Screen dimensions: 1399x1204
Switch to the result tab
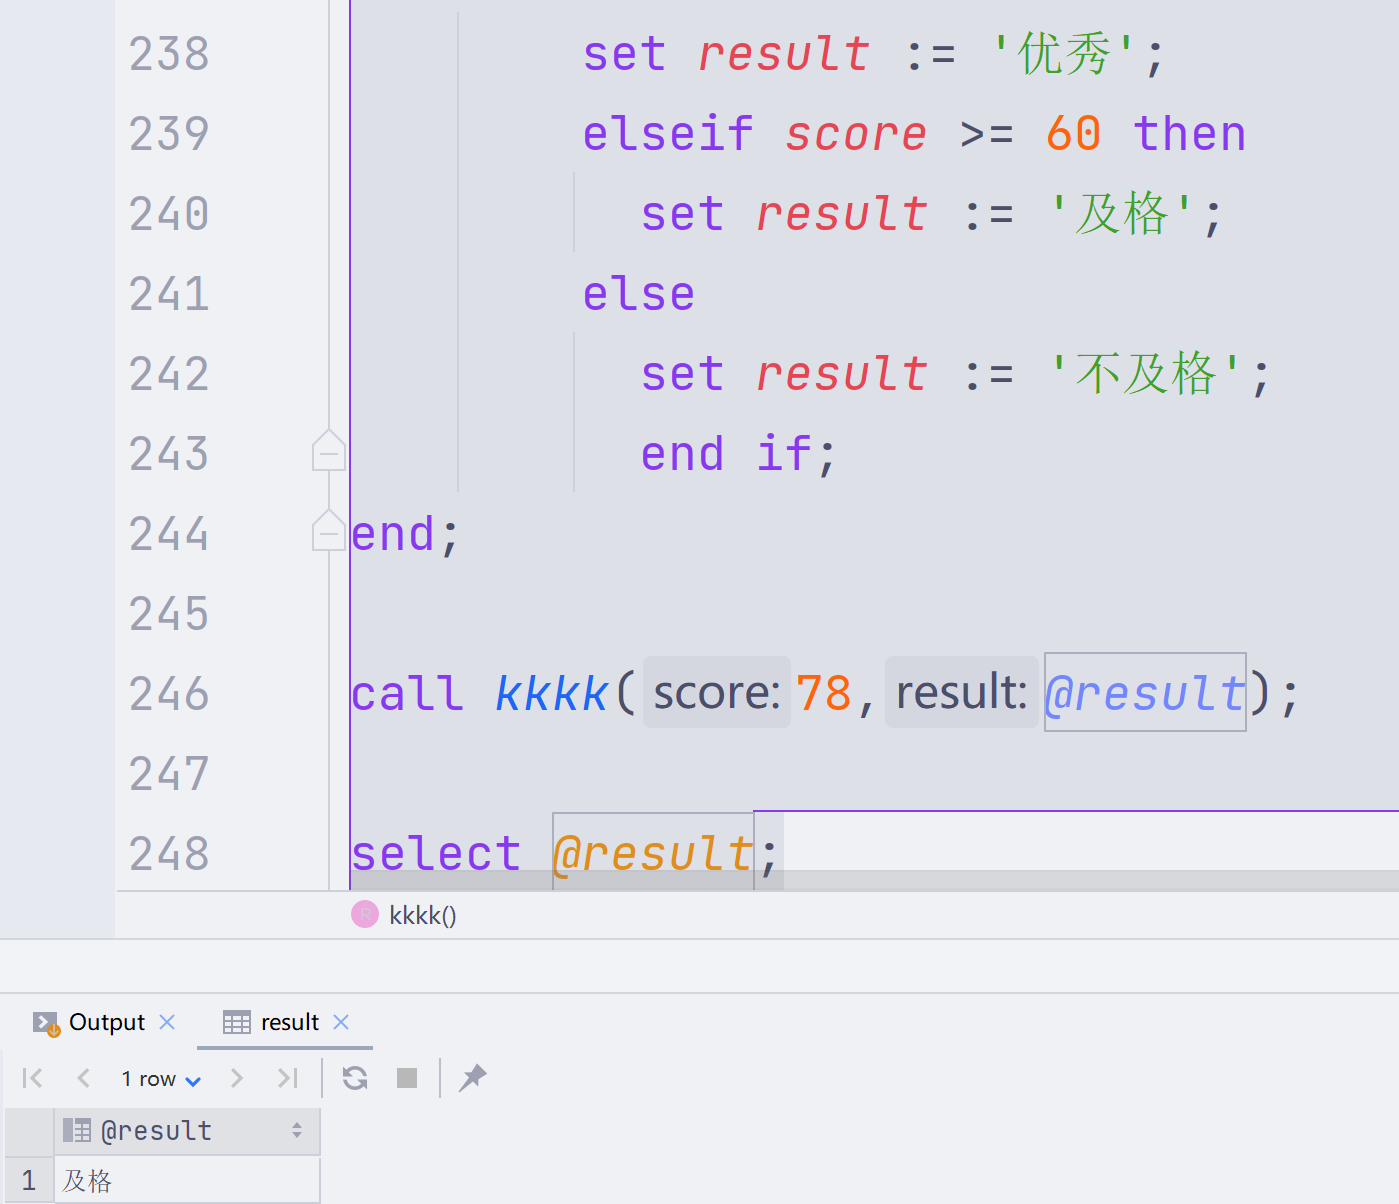pos(290,1022)
